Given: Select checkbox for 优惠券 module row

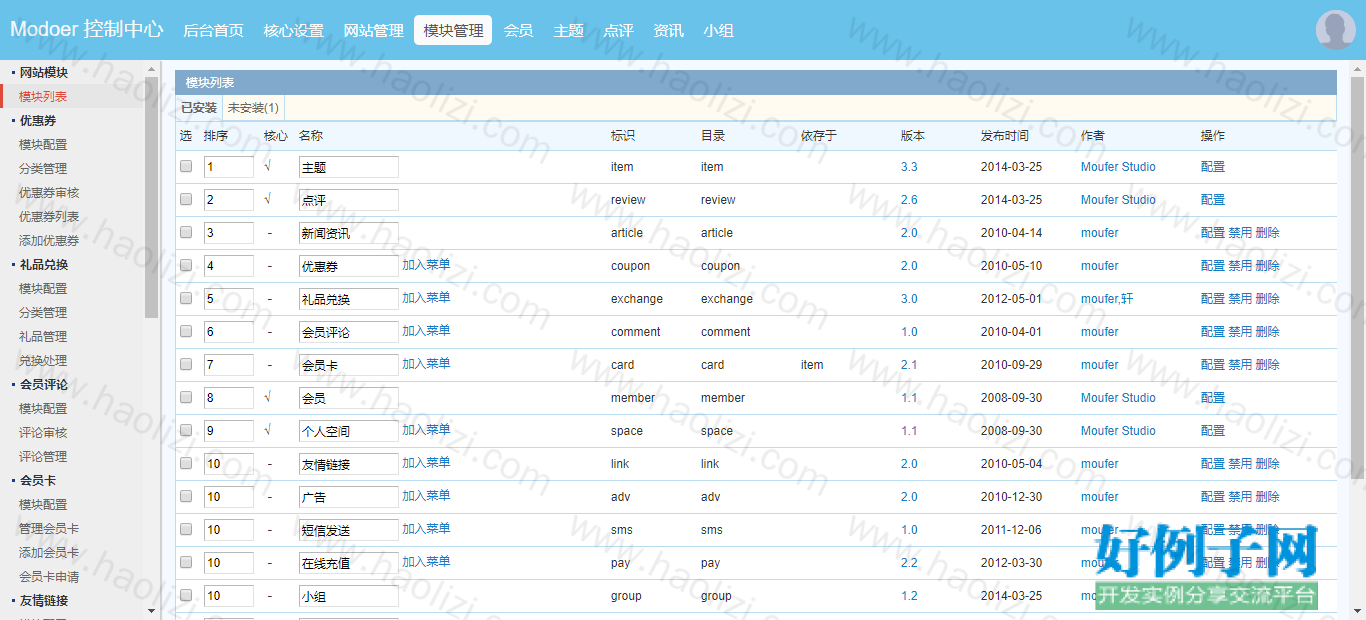Looking at the screenshot, I should [186, 266].
